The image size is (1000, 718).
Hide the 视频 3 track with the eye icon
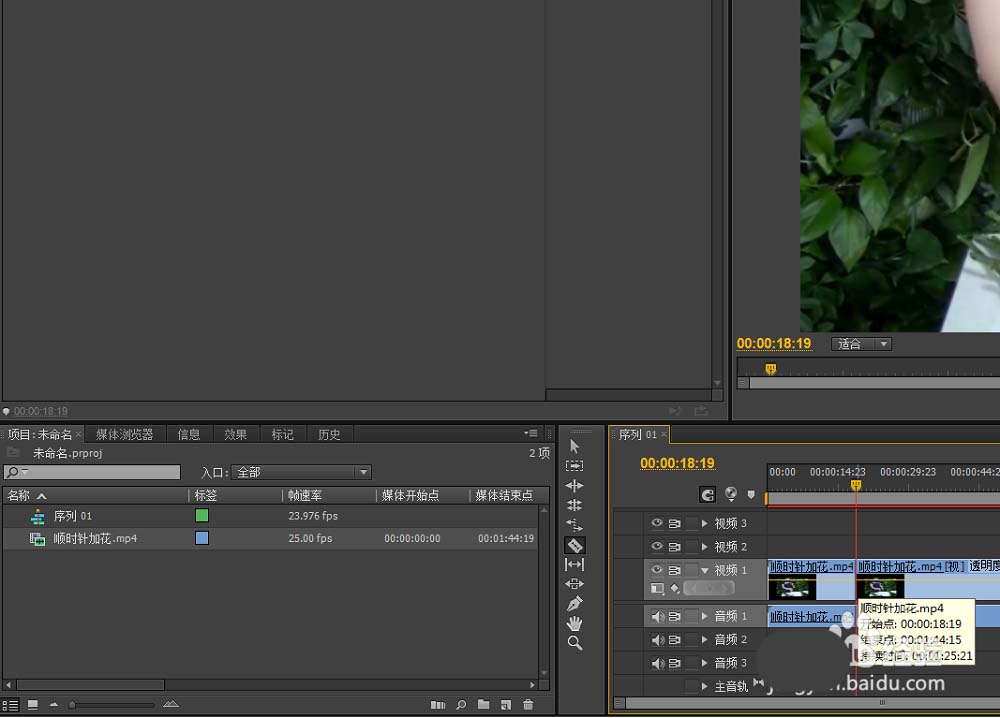657,523
